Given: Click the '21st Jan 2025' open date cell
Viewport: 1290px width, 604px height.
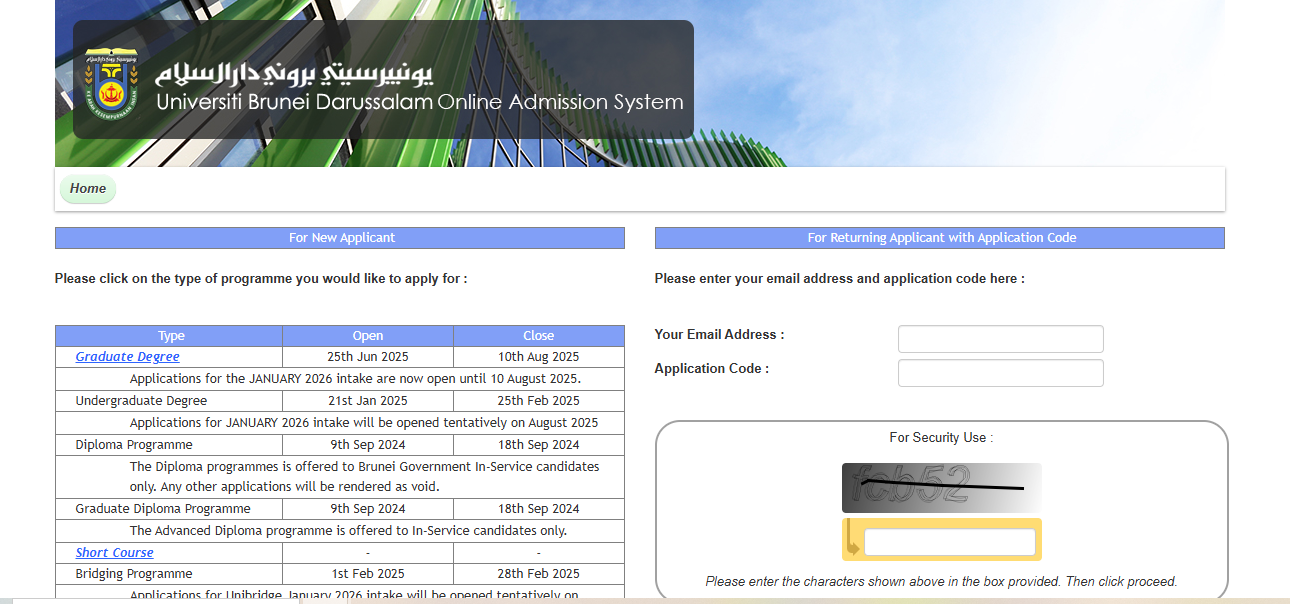Looking at the screenshot, I should point(368,401).
